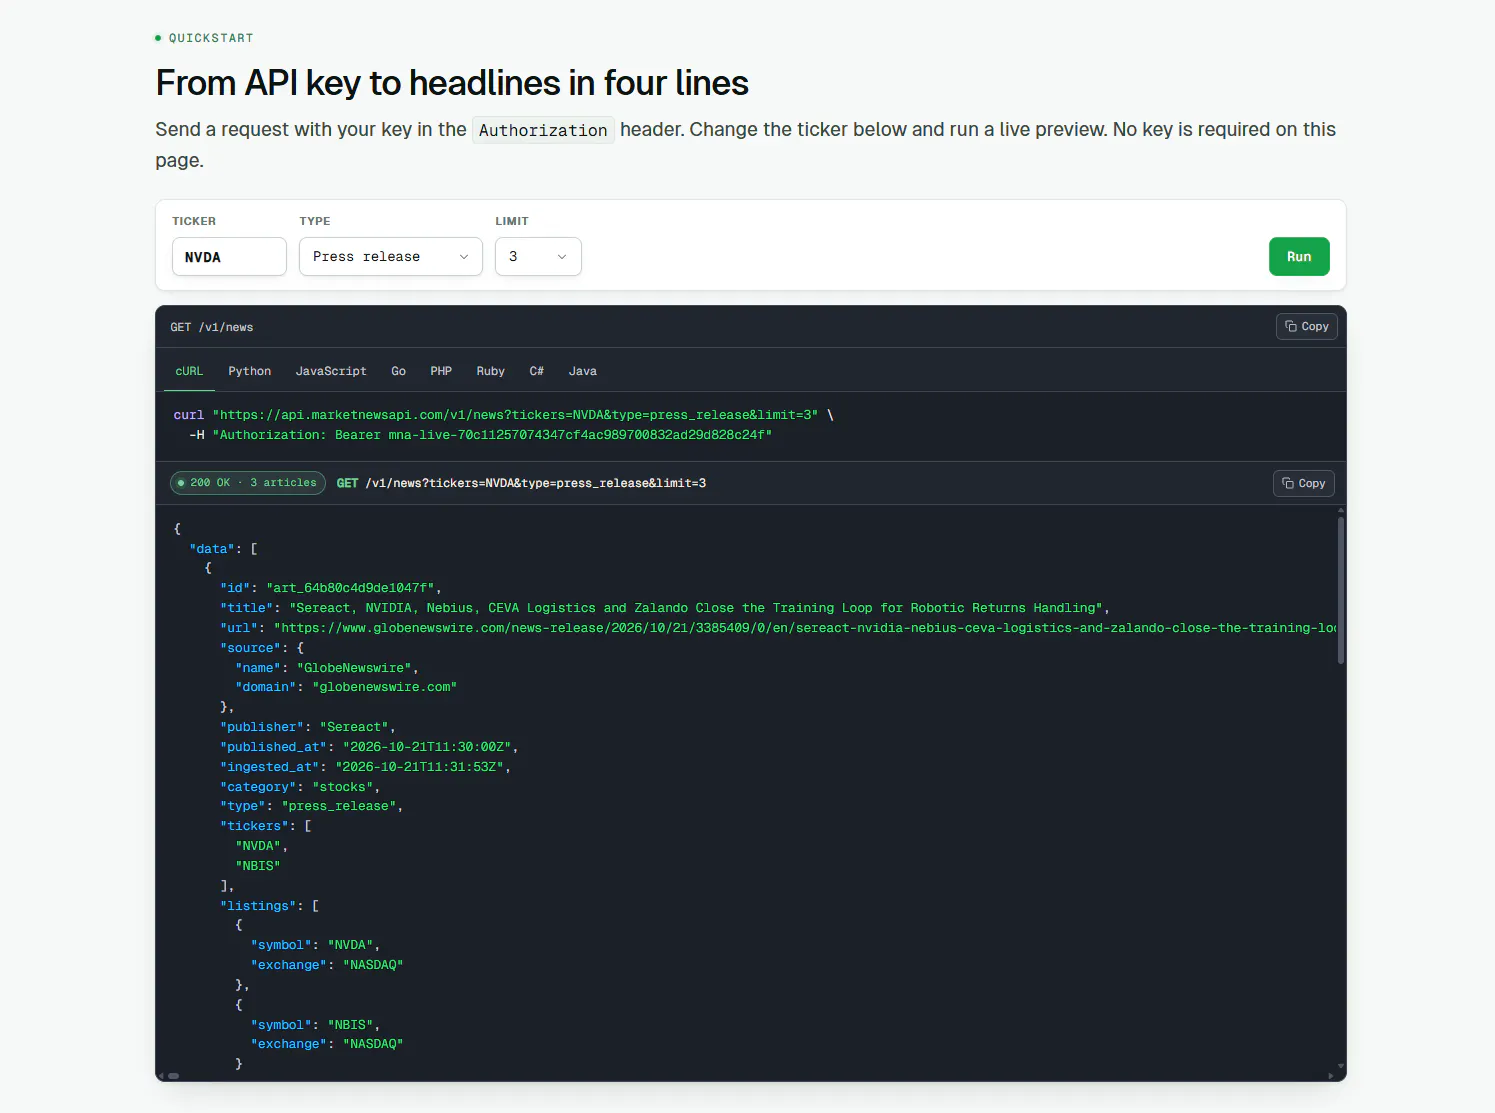Switch to the Go code tab

pos(399,371)
